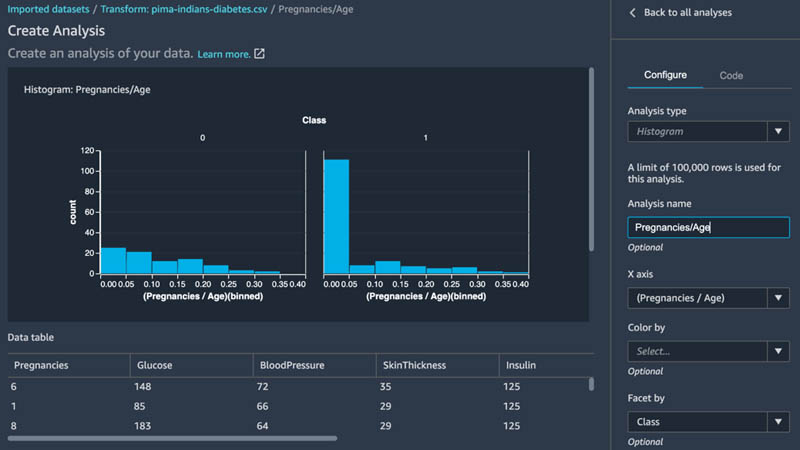Click the Glucose column header
The height and width of the screenshot is (450, 800).
154,365
